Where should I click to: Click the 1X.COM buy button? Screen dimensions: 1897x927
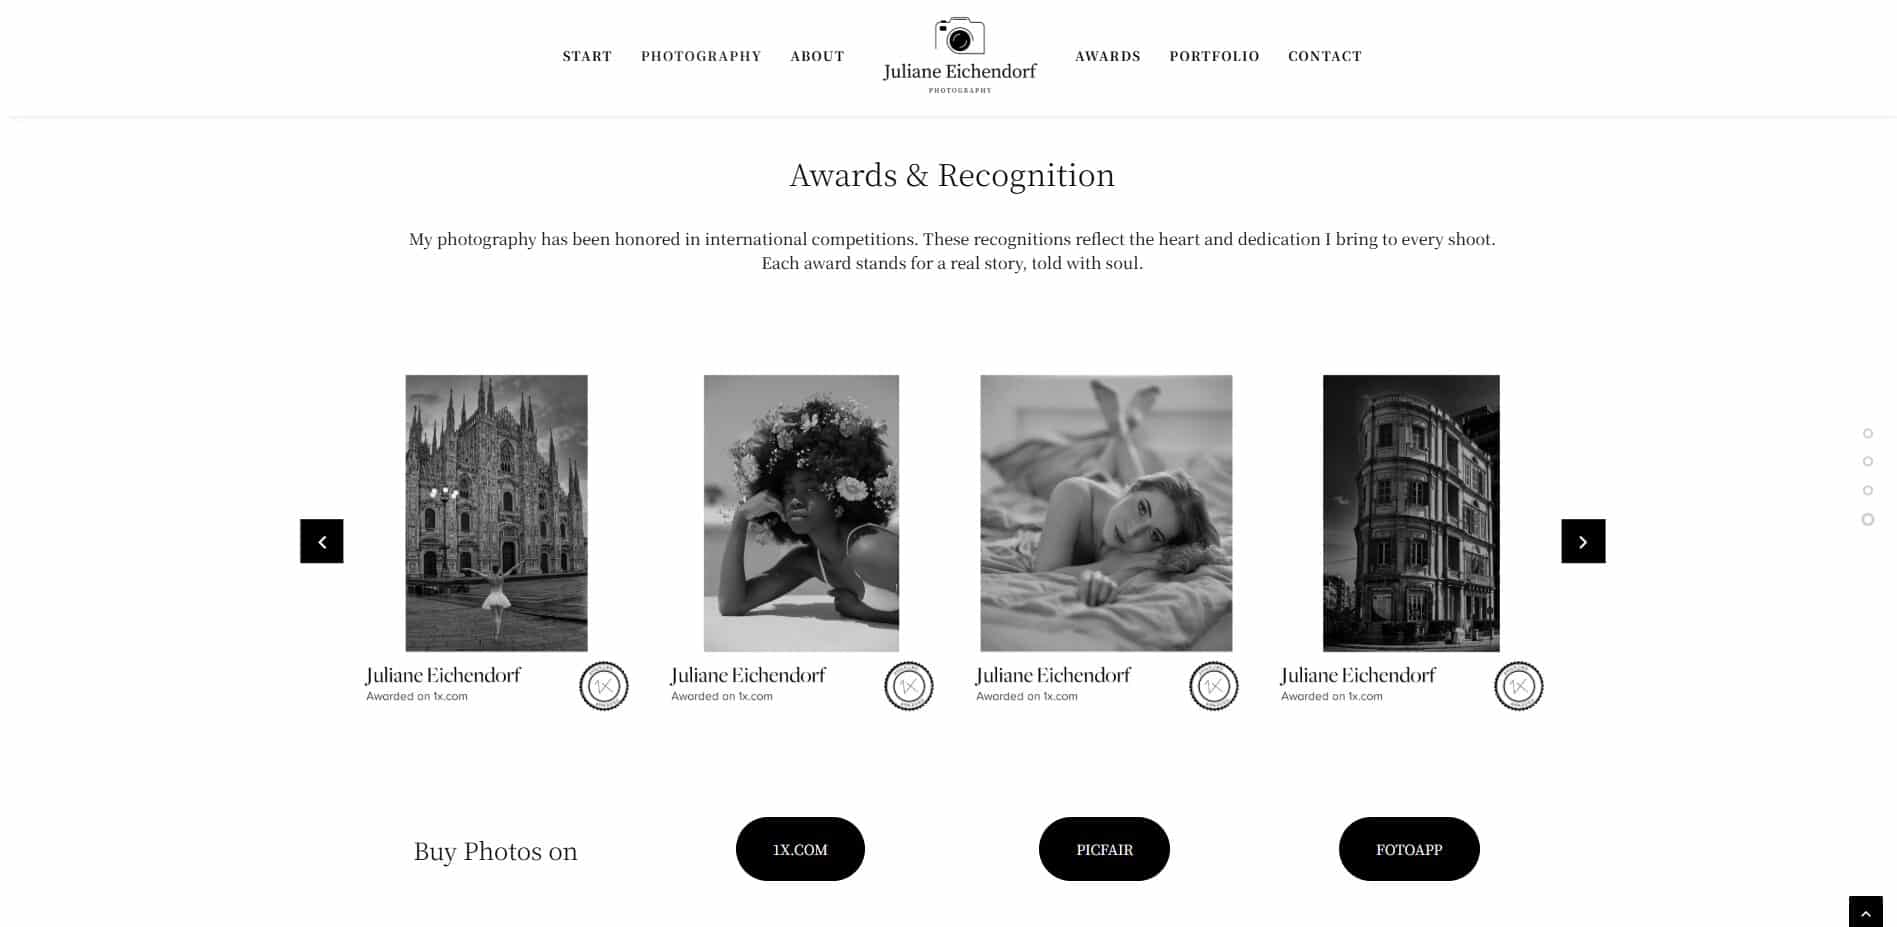click(800, 849)
